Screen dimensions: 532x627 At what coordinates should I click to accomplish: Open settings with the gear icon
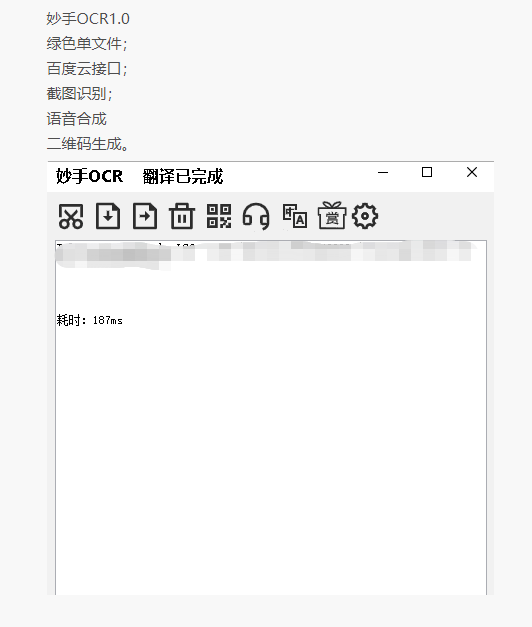365,216
